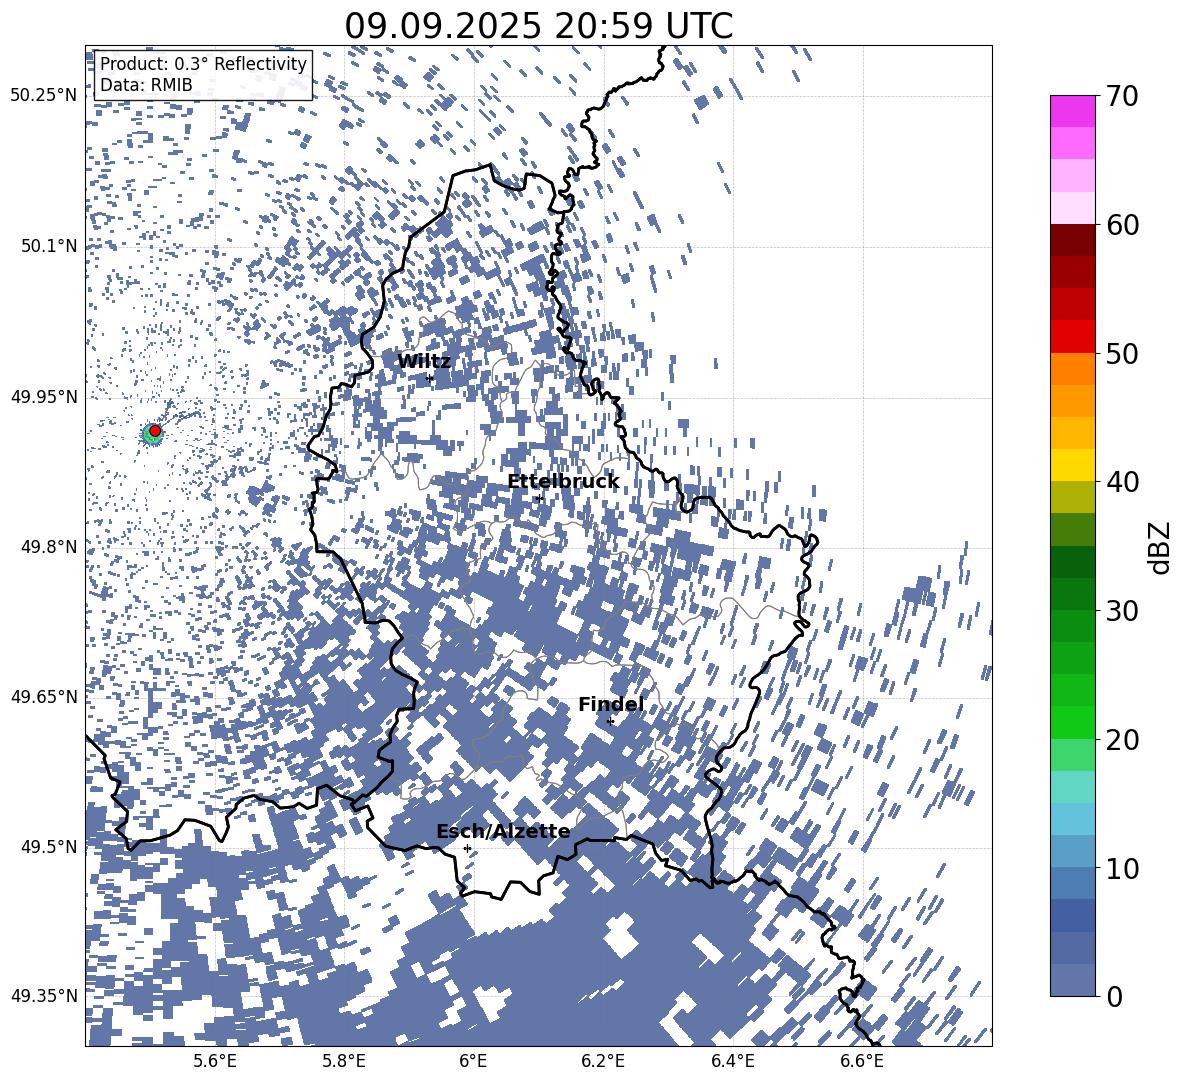Click the 10 tick label on colorbar
Viewport: 1184px width, 1081px height.
(1123, 868)
